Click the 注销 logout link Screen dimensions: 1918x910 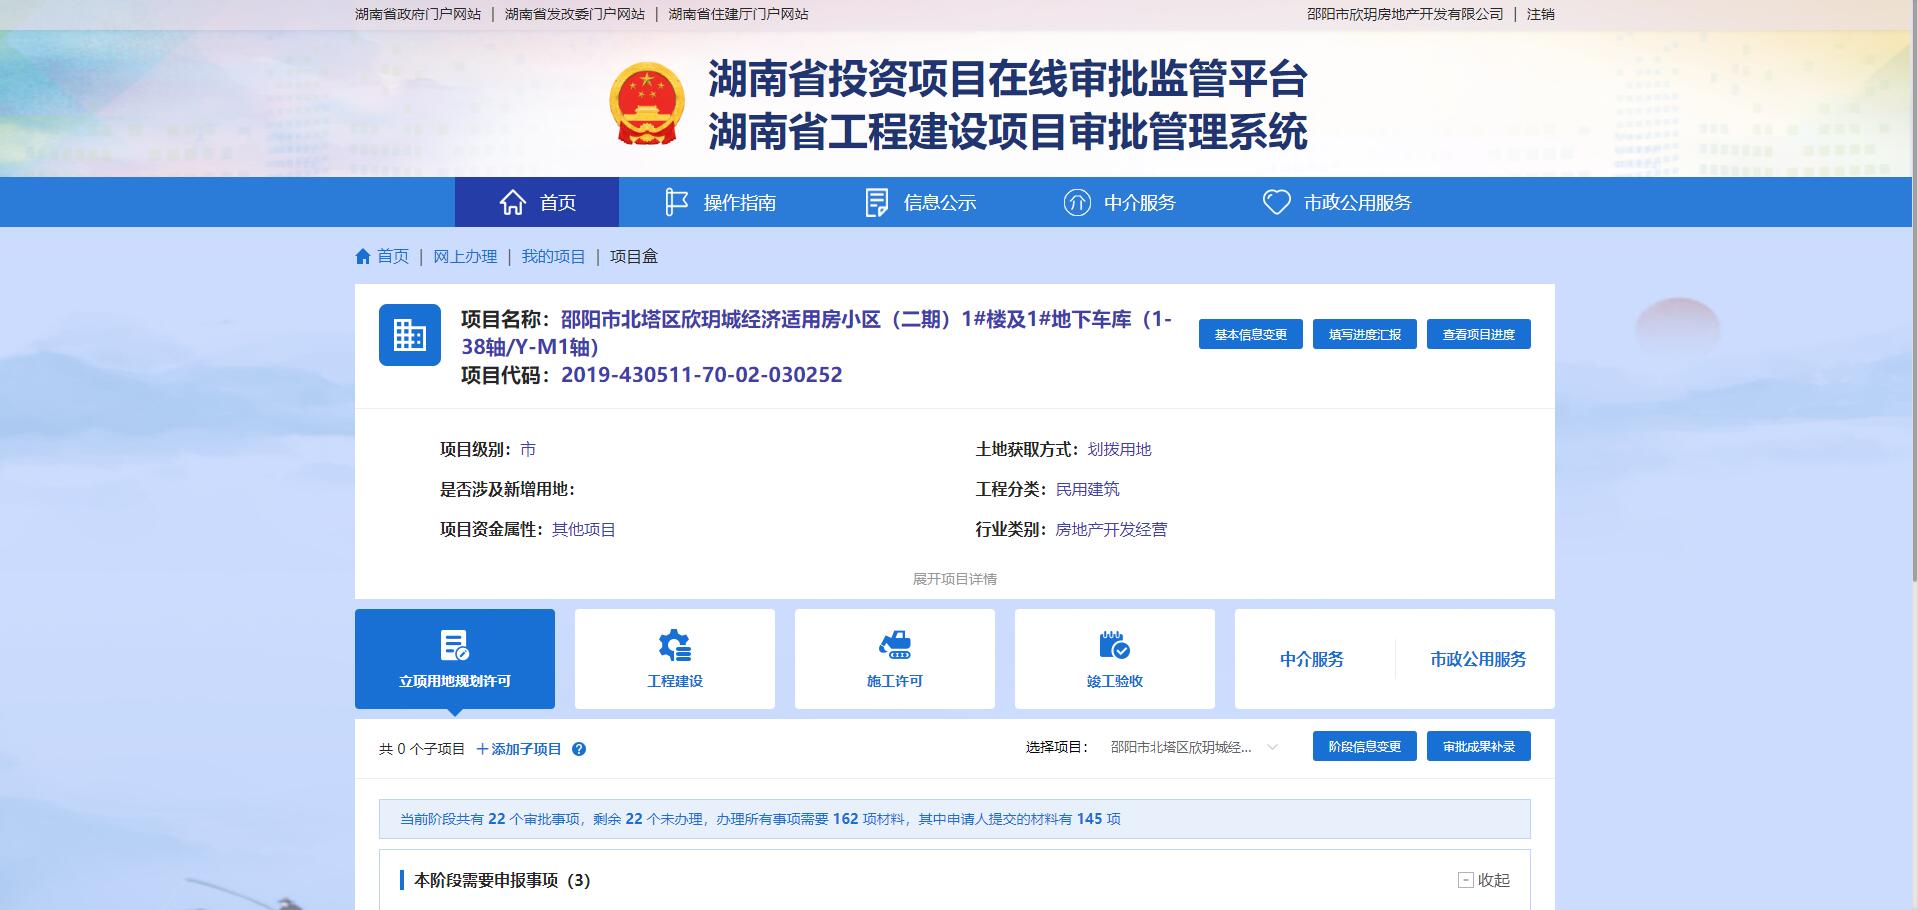[x=1541, y=14]
